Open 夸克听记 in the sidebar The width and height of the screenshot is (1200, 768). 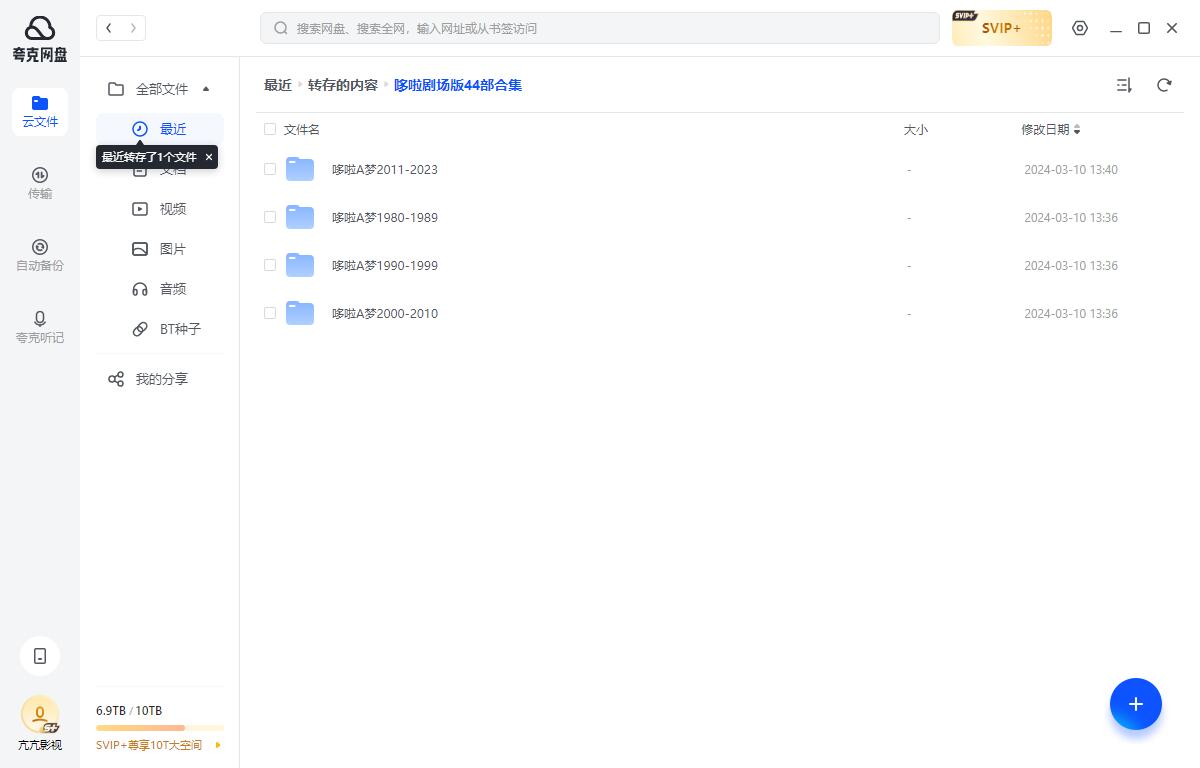click(40, 326)
